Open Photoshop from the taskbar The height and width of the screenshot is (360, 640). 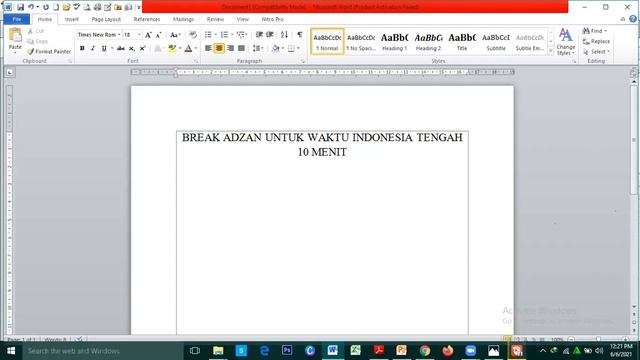(x=287, y=351)
